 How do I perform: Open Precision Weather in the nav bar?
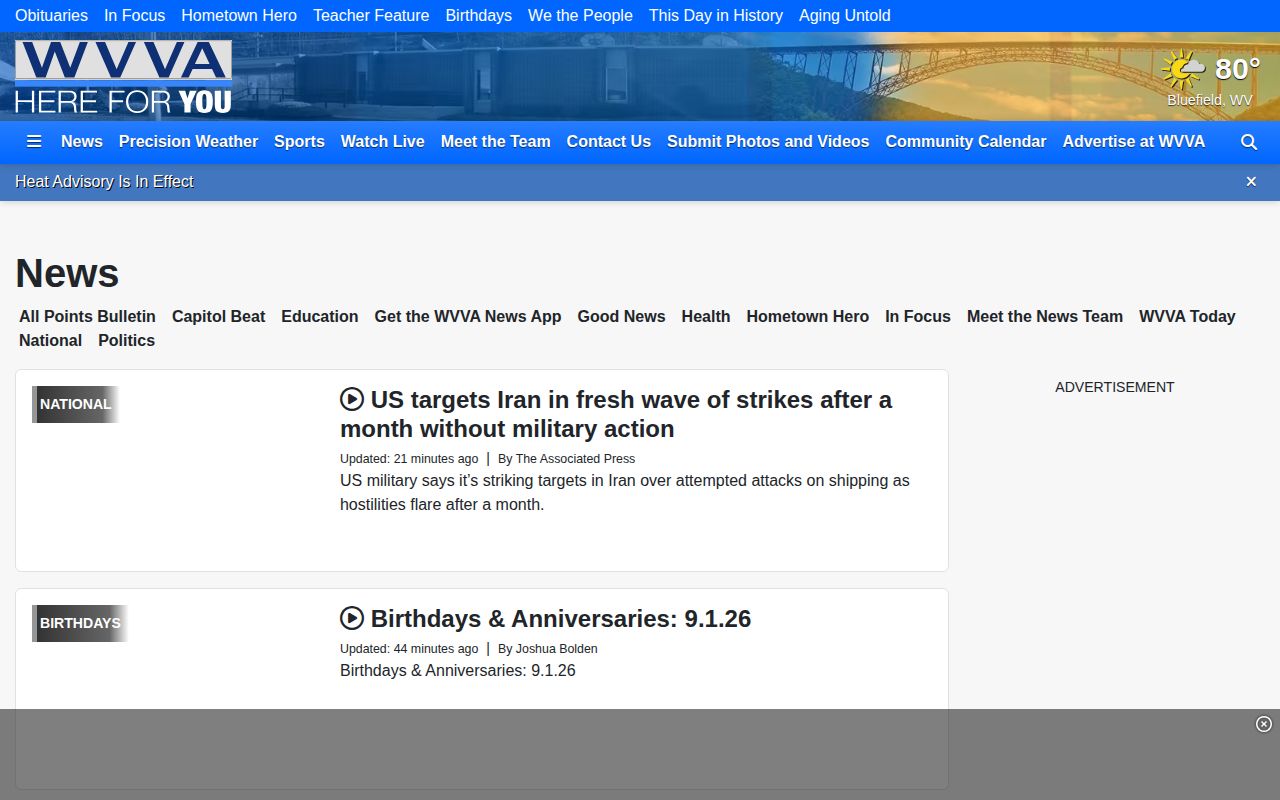(x=188, y=142)
